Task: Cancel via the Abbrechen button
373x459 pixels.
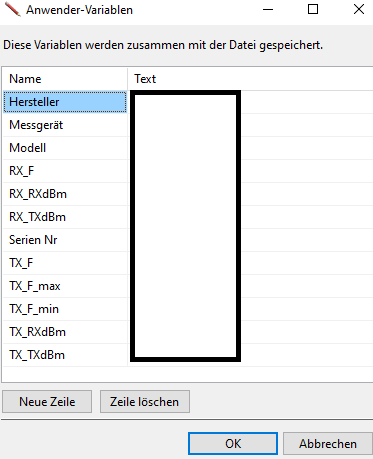Action: pos(328,444)
